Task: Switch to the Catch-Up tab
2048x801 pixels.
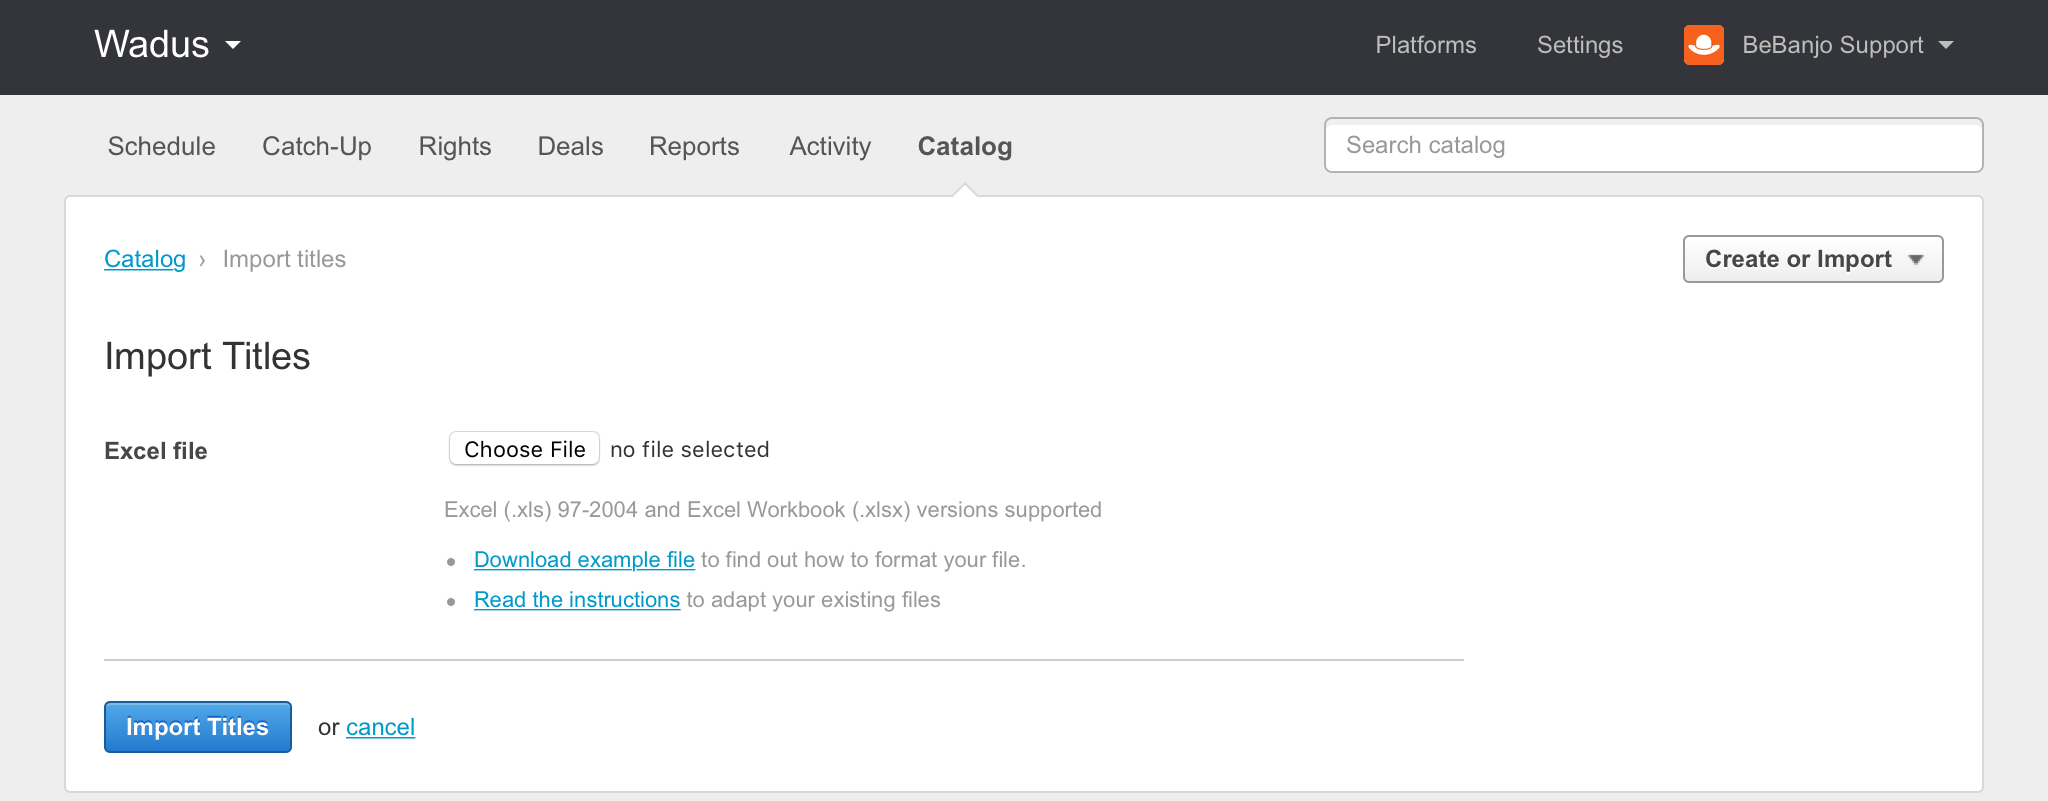Action: point(316,146)
